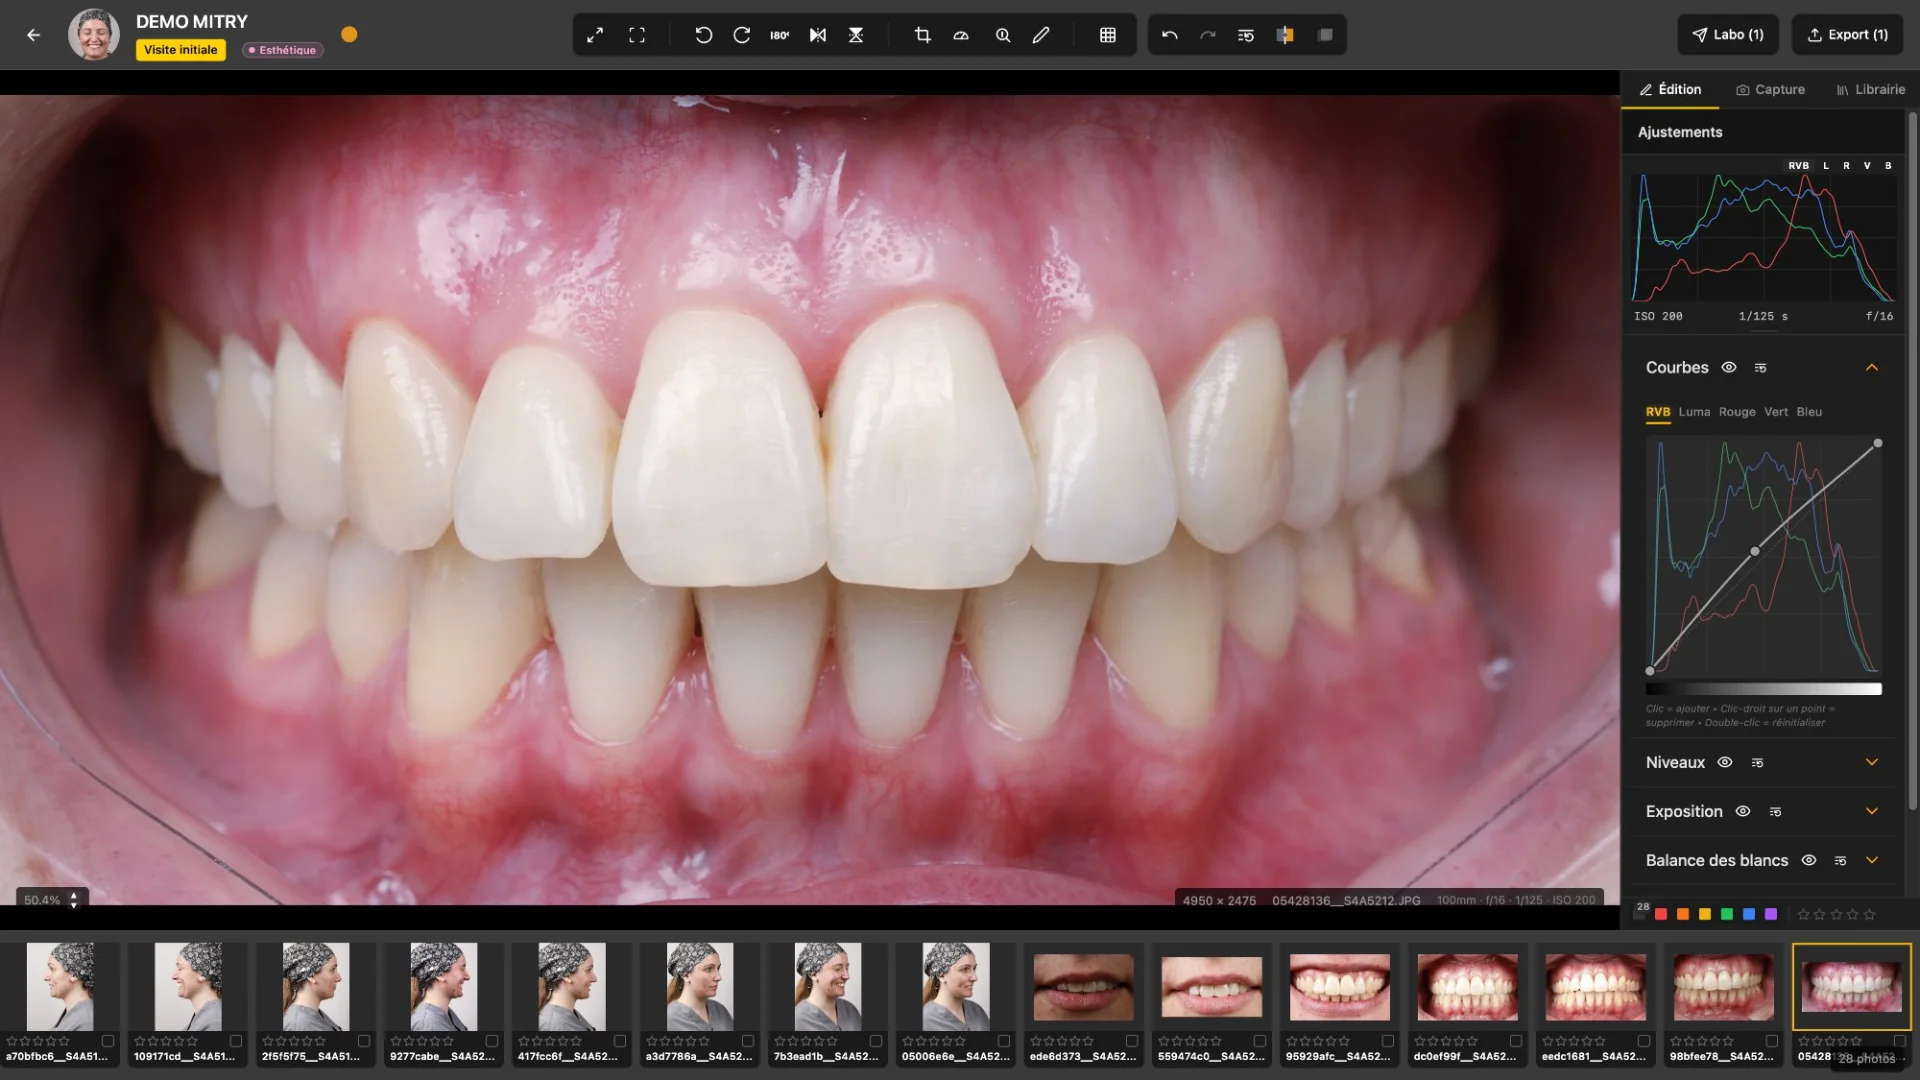Check the box for thumbnail ede6d373

coord(1132,1041)
